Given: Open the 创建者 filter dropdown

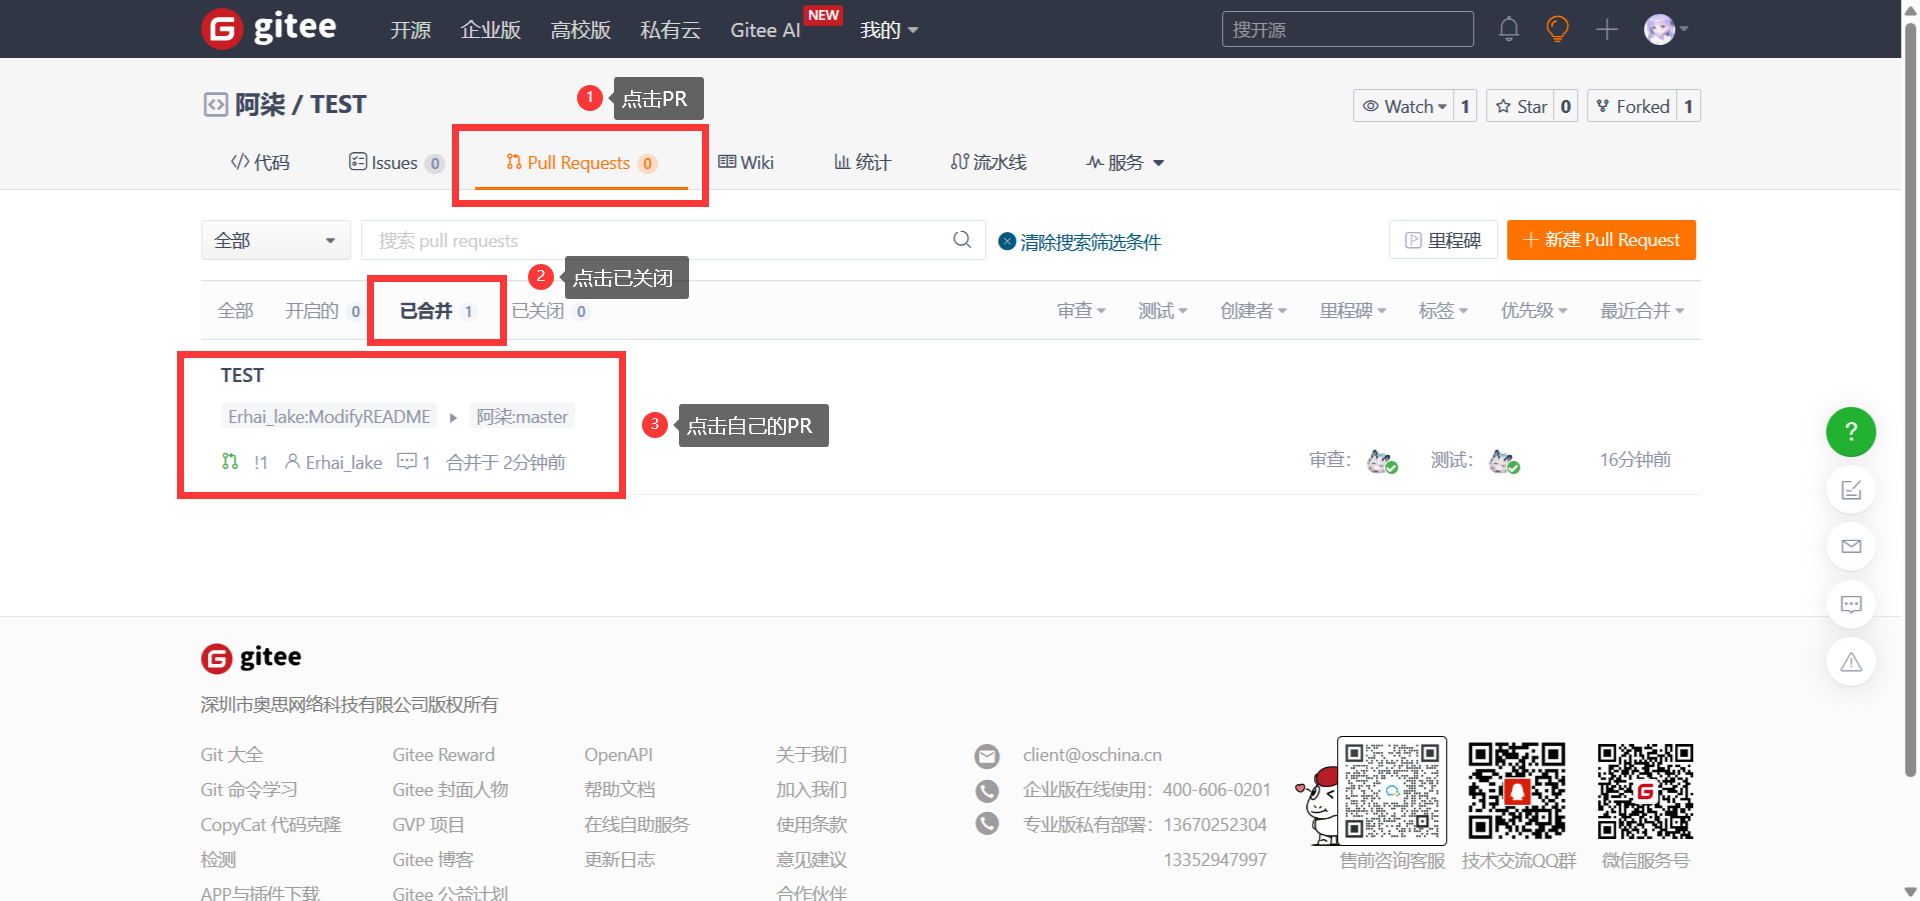Looking at the screenshot, I should tap(1252, 311).
